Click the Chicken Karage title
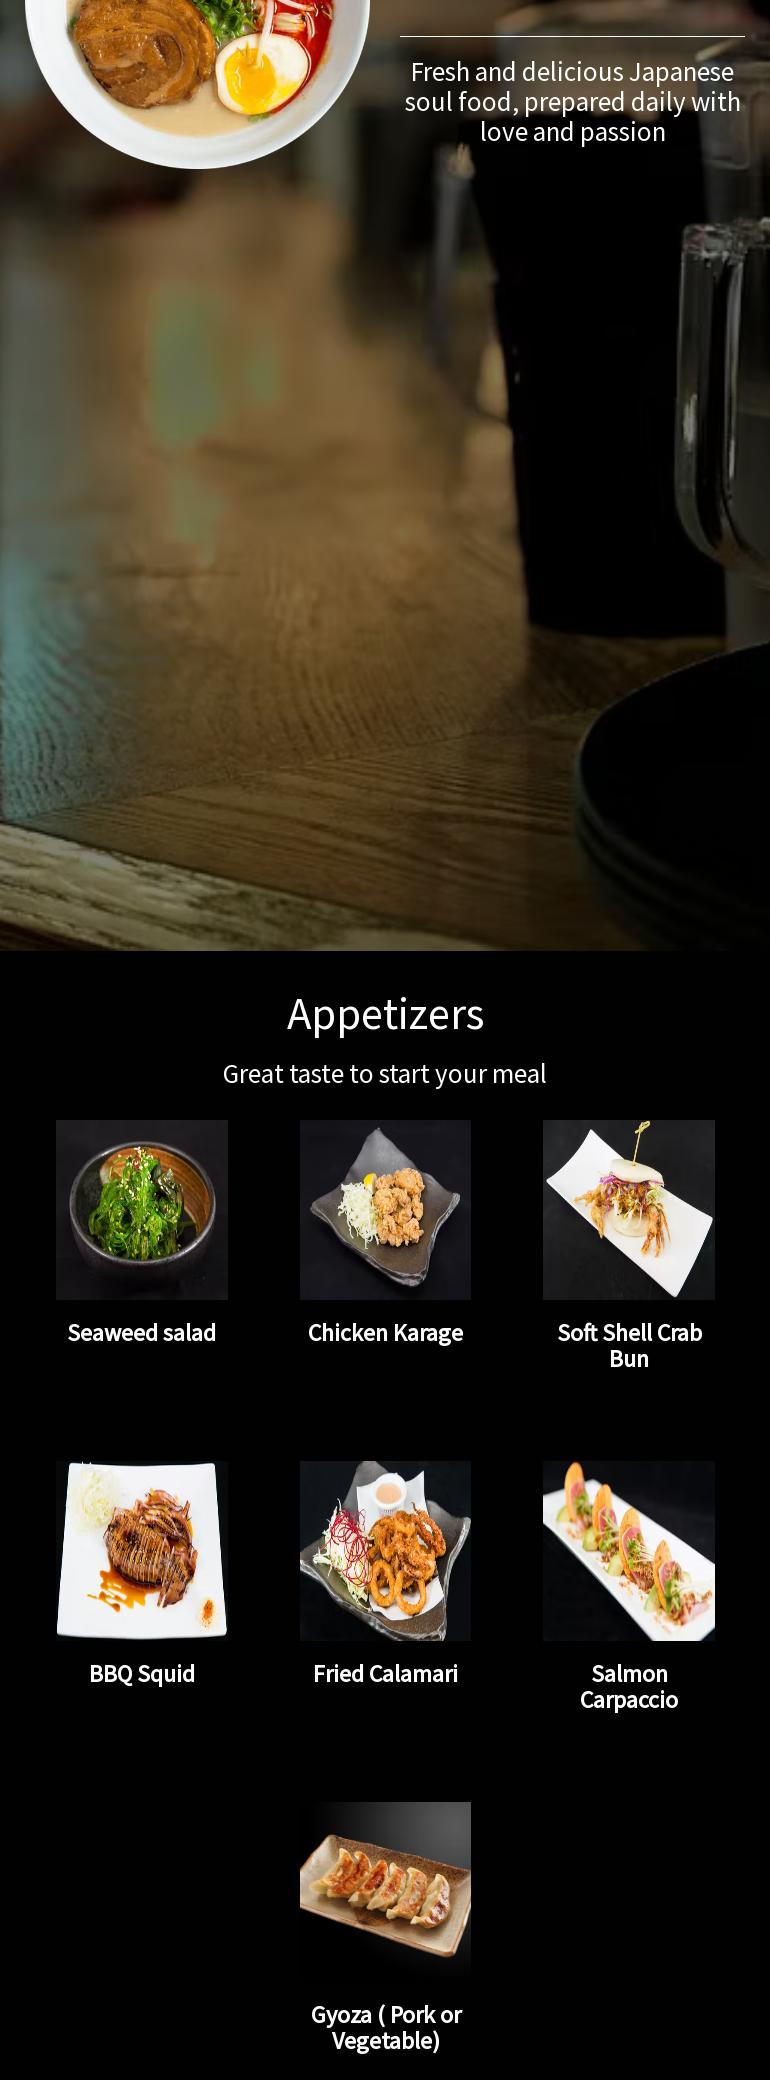This screenshot has height=2080, width=770. pyautogui.click(x=385, y=1333)
